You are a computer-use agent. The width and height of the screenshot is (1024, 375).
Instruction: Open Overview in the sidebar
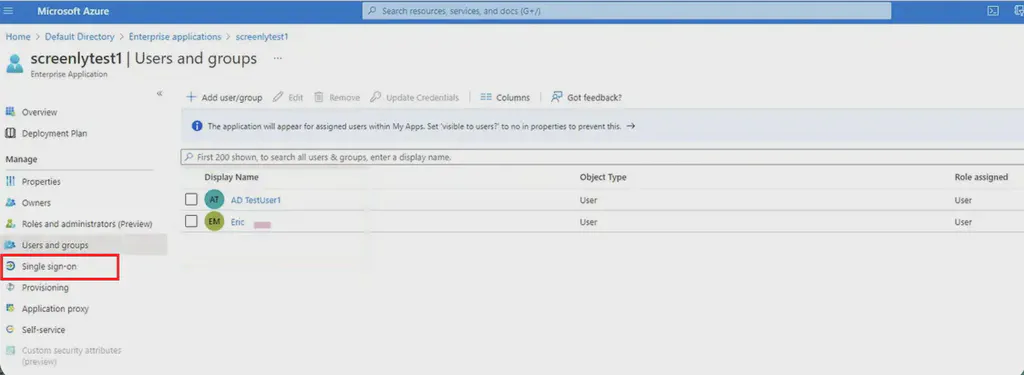pos(39,112)
